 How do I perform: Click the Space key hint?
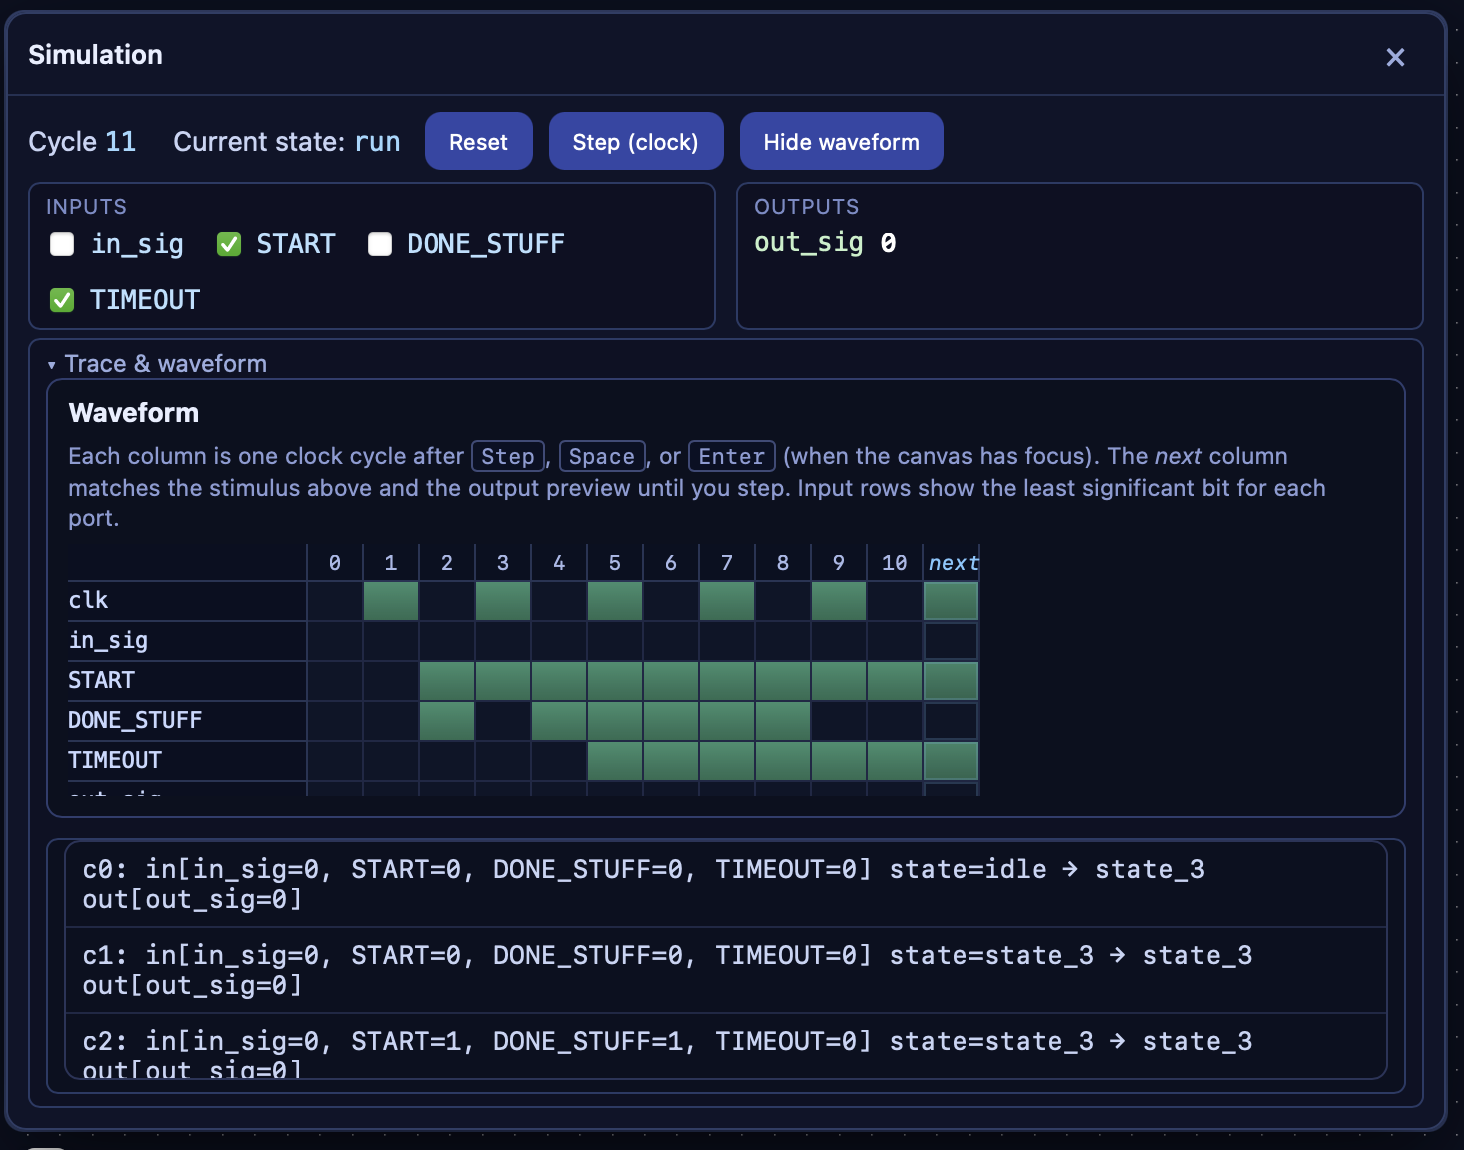[602, 456]
